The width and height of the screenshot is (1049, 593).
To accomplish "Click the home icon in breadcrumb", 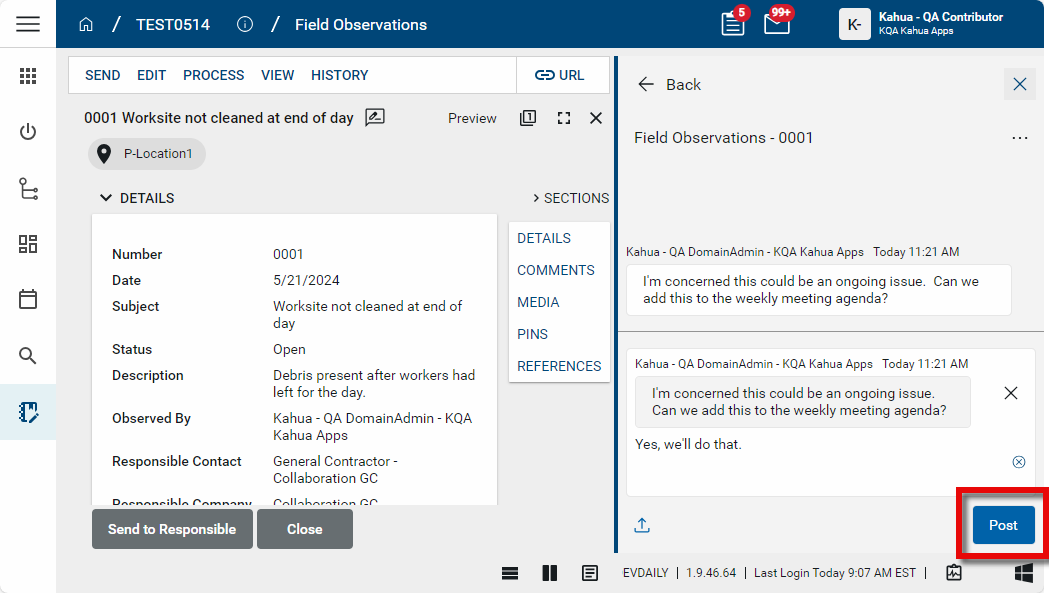I will pos(86,25).
